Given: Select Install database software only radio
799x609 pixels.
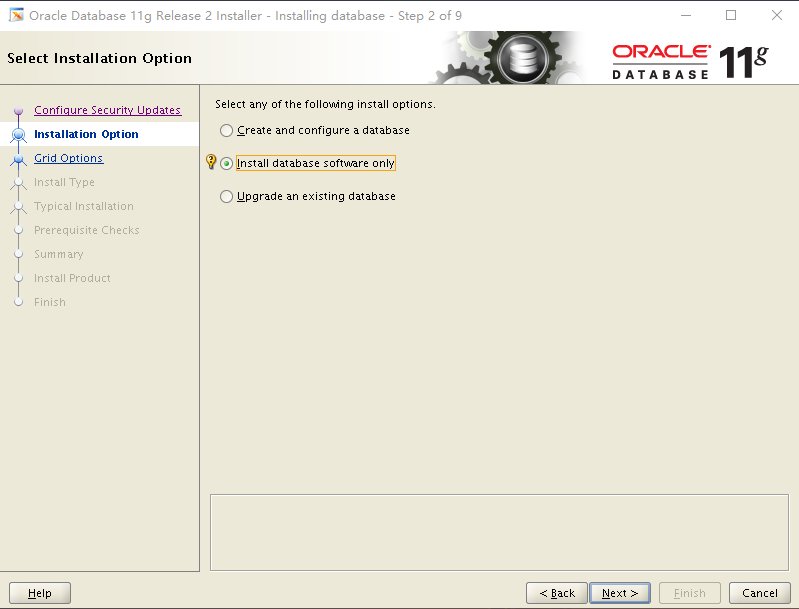Looking at the screenshot, I should pyautogui.click(x=226, y=164).
